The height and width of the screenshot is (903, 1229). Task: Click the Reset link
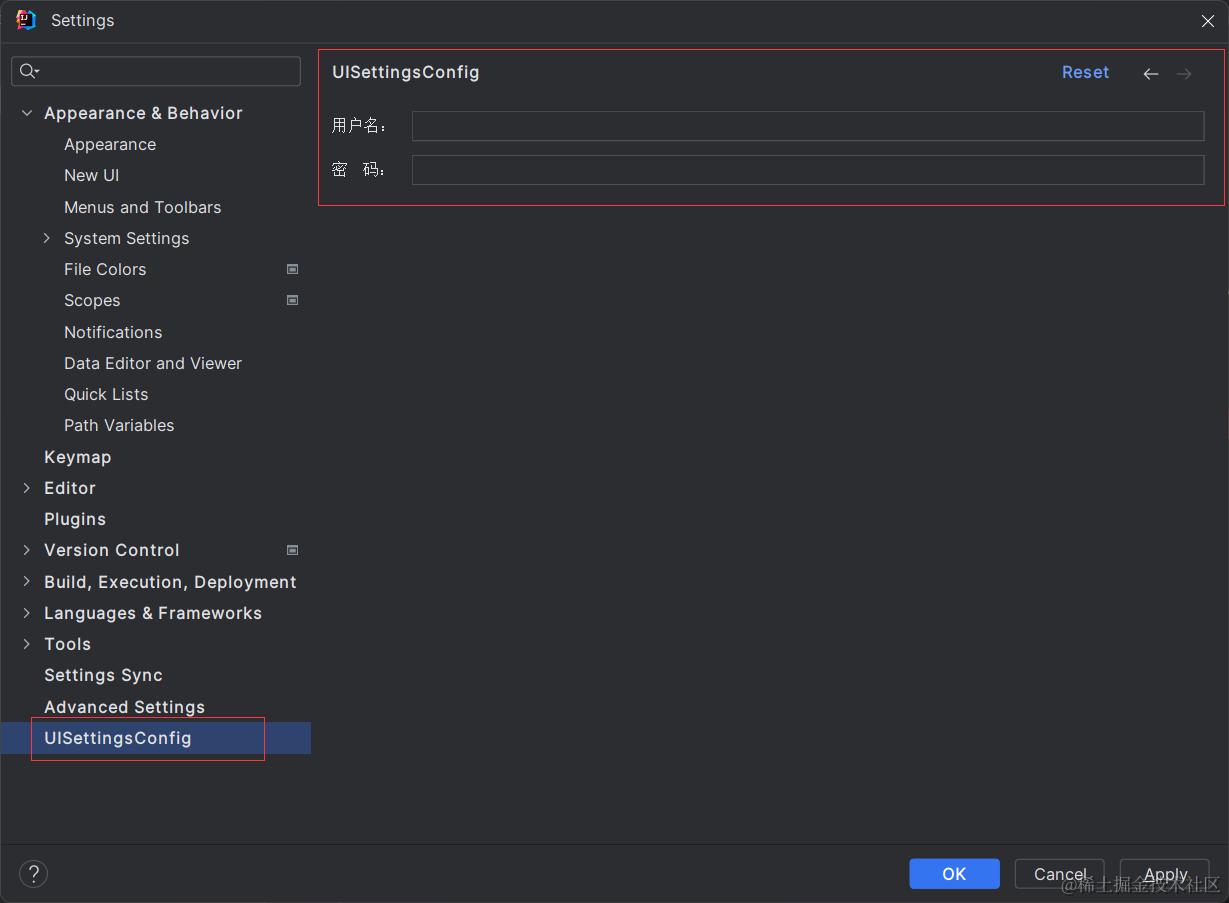pyautogui.click(x=1085, y=72)
